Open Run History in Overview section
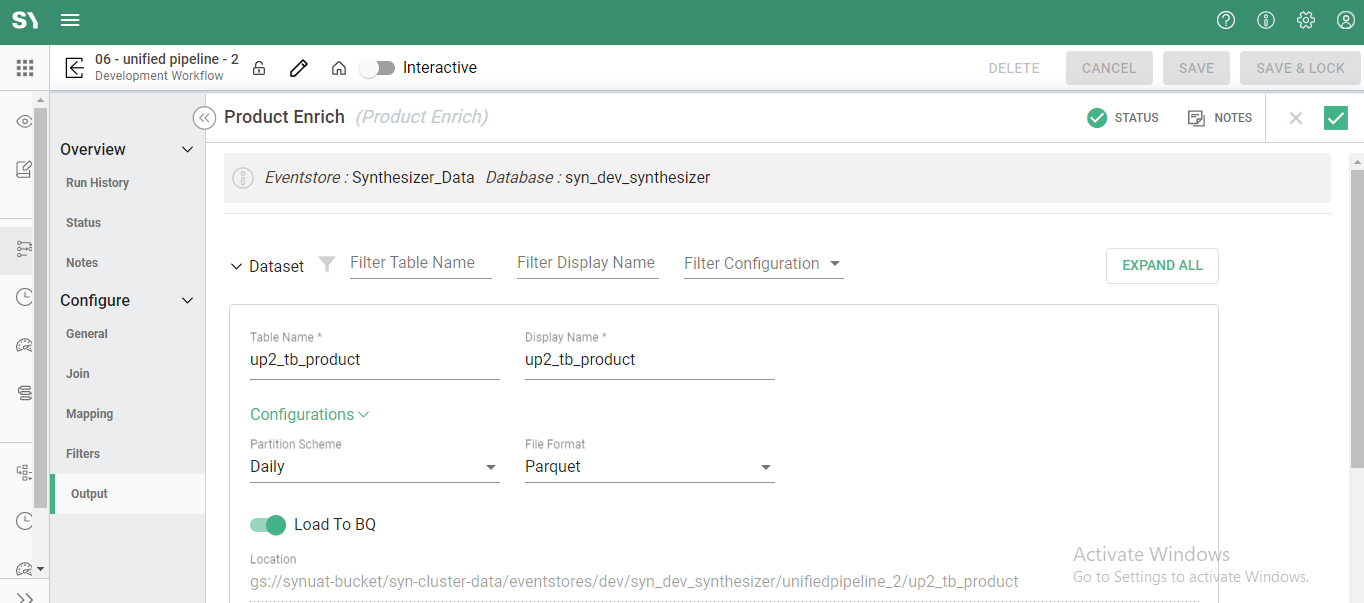This screenshot has height=603, width=1364. click(x=97, y=183)
